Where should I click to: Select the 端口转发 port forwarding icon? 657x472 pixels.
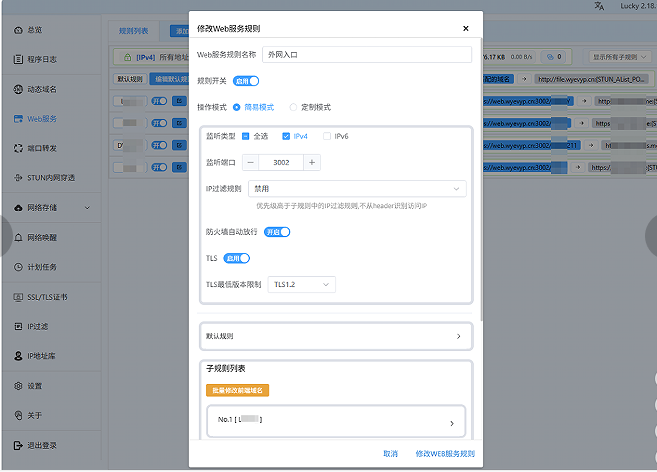[x=19, y=149]
